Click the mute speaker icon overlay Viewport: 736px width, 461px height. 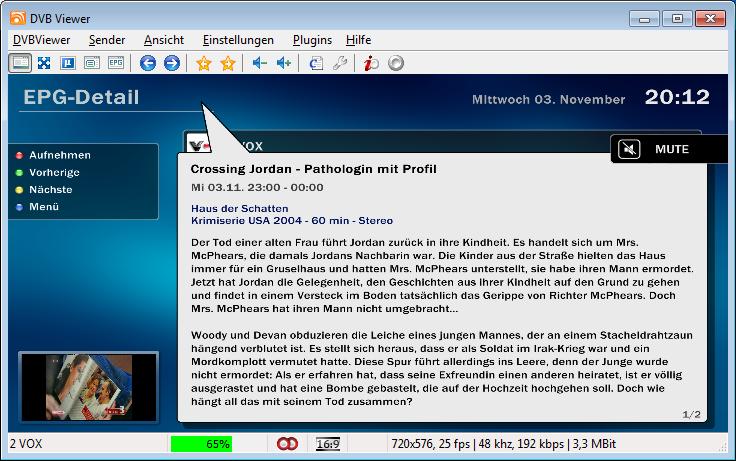coord(629,149)
